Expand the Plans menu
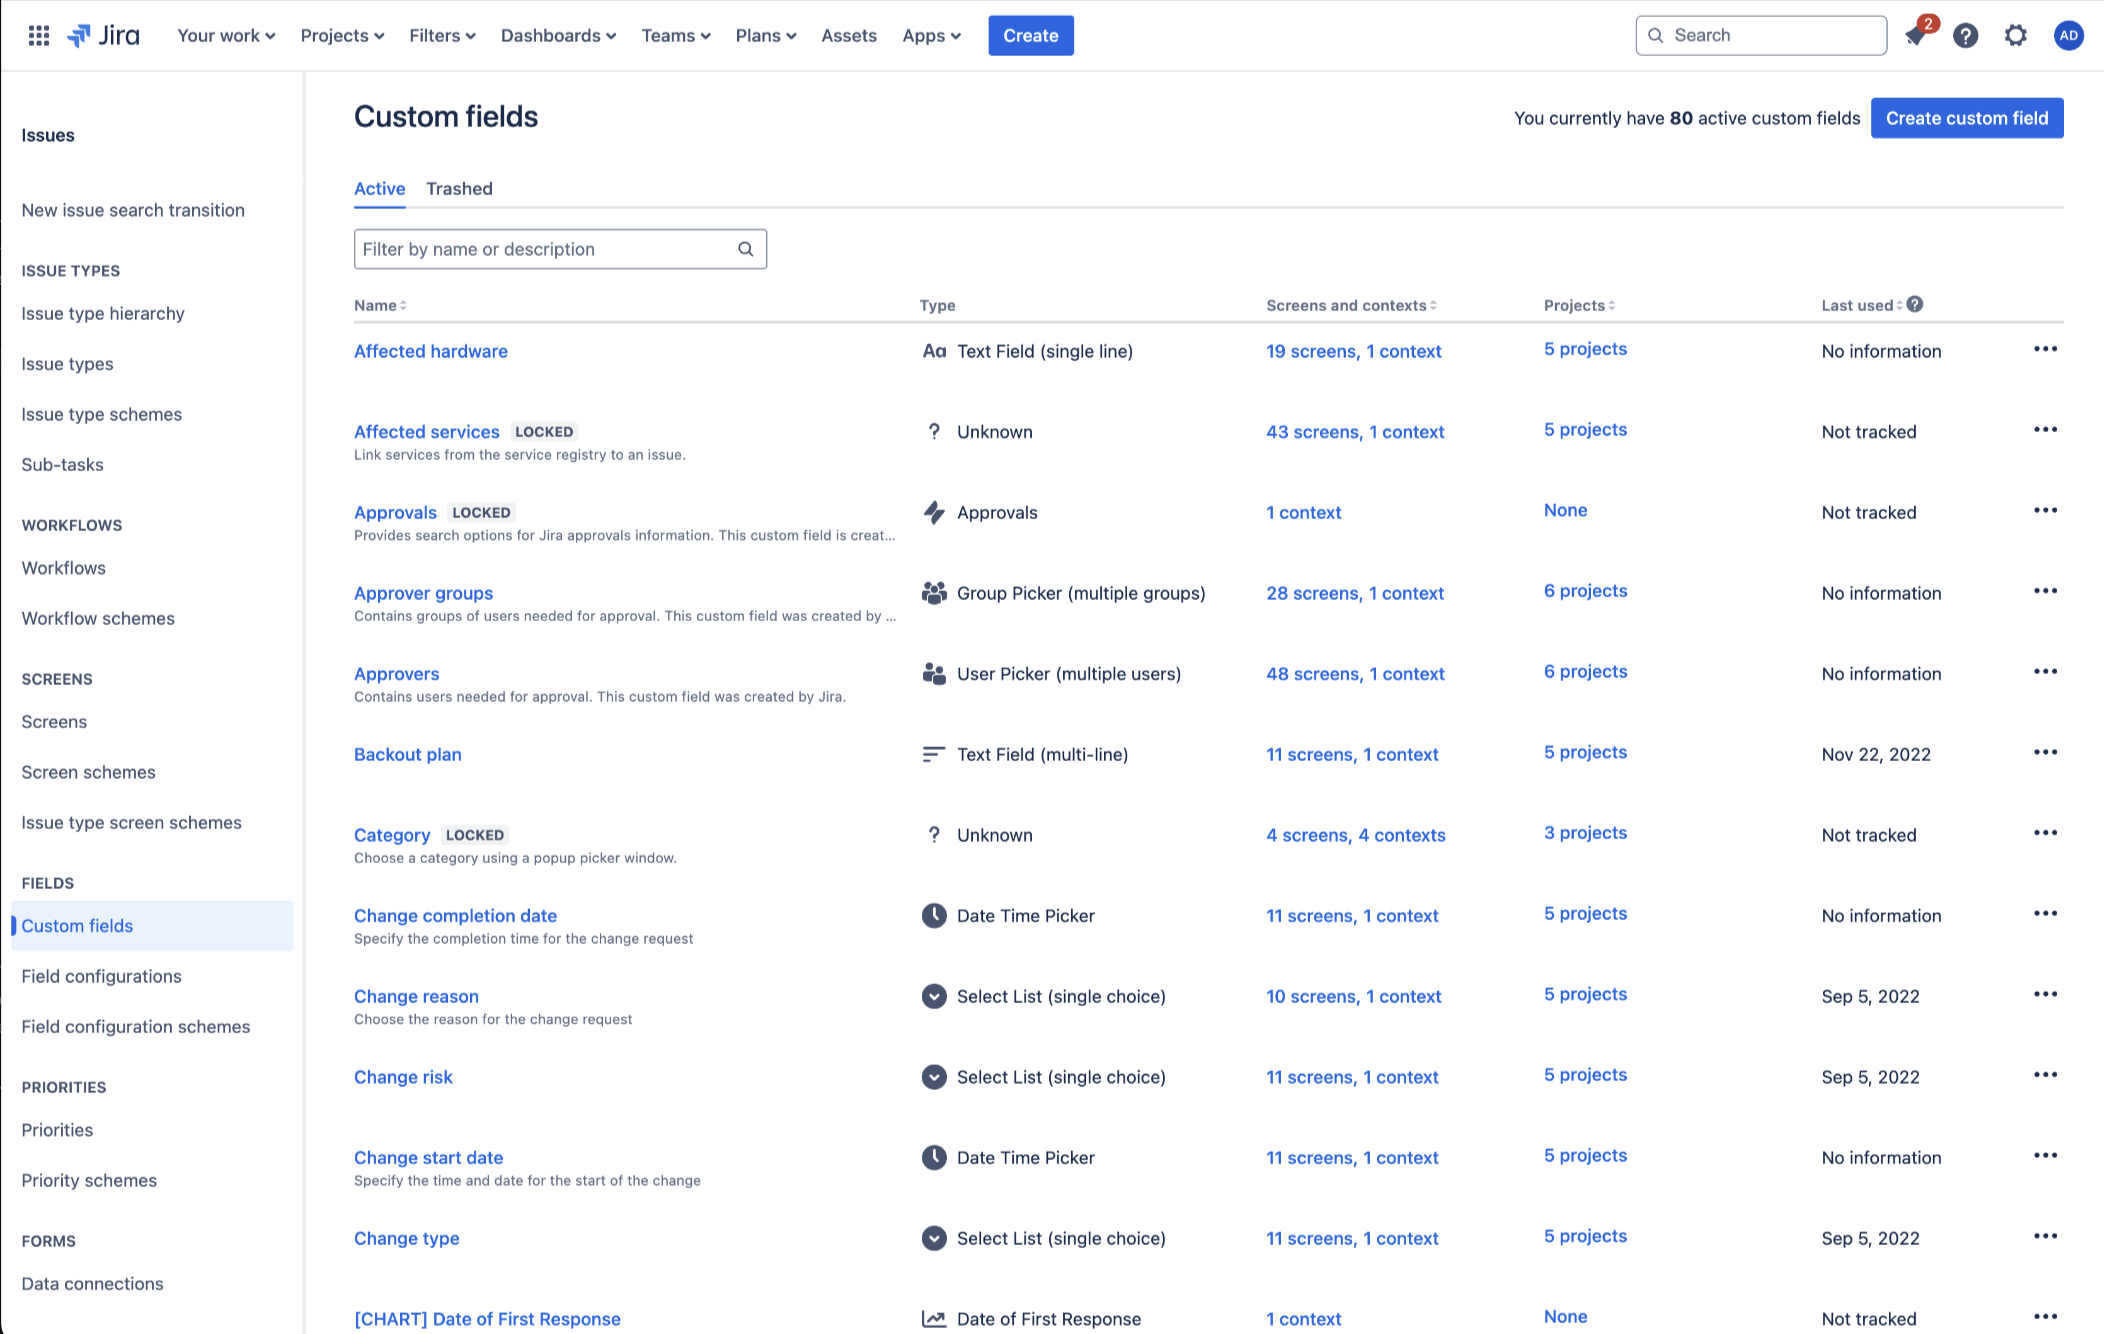Screen dimensions: 2104x1334 pyautogui.click(x=766, y=36)
